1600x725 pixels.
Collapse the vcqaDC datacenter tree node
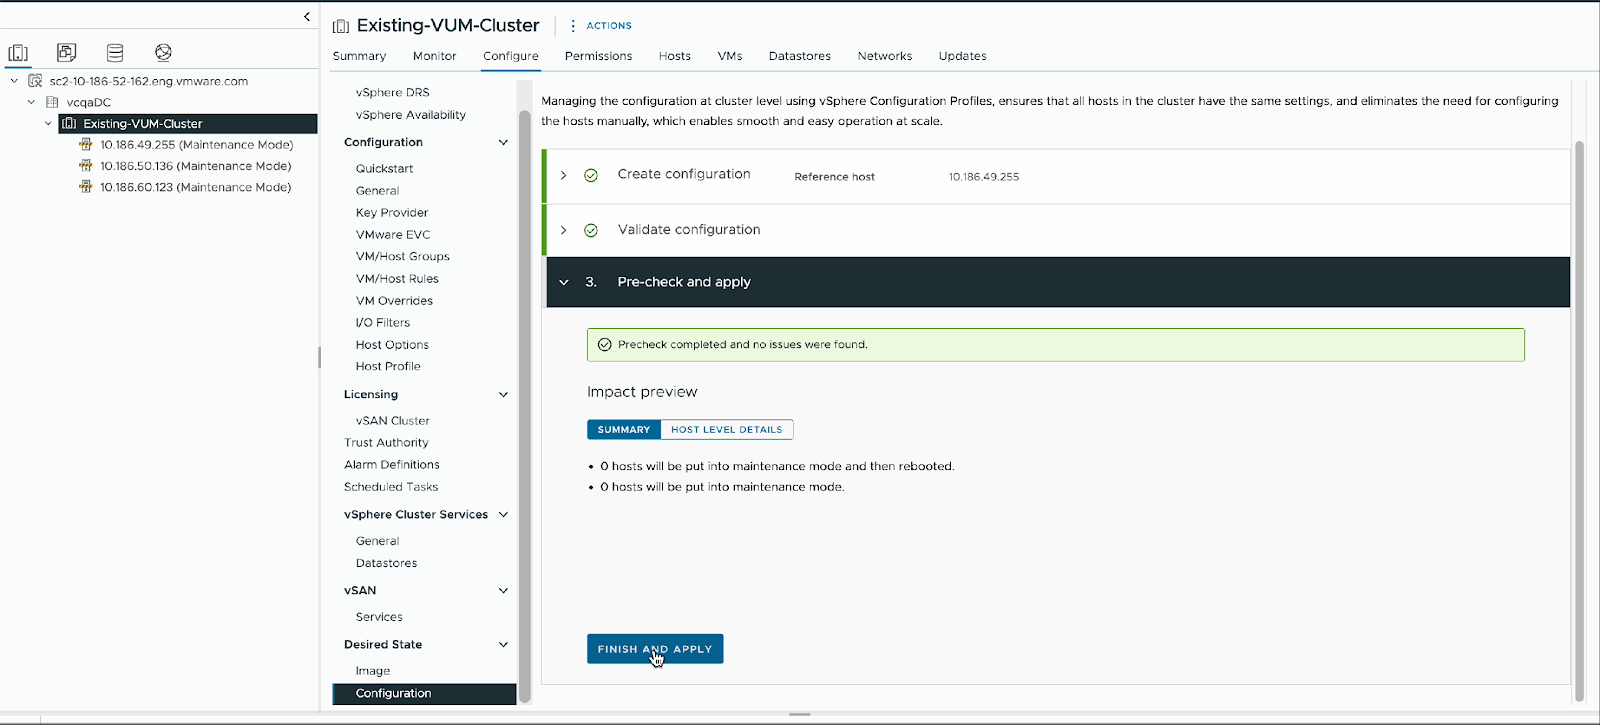pyautogui.click(x=31, y=102)
